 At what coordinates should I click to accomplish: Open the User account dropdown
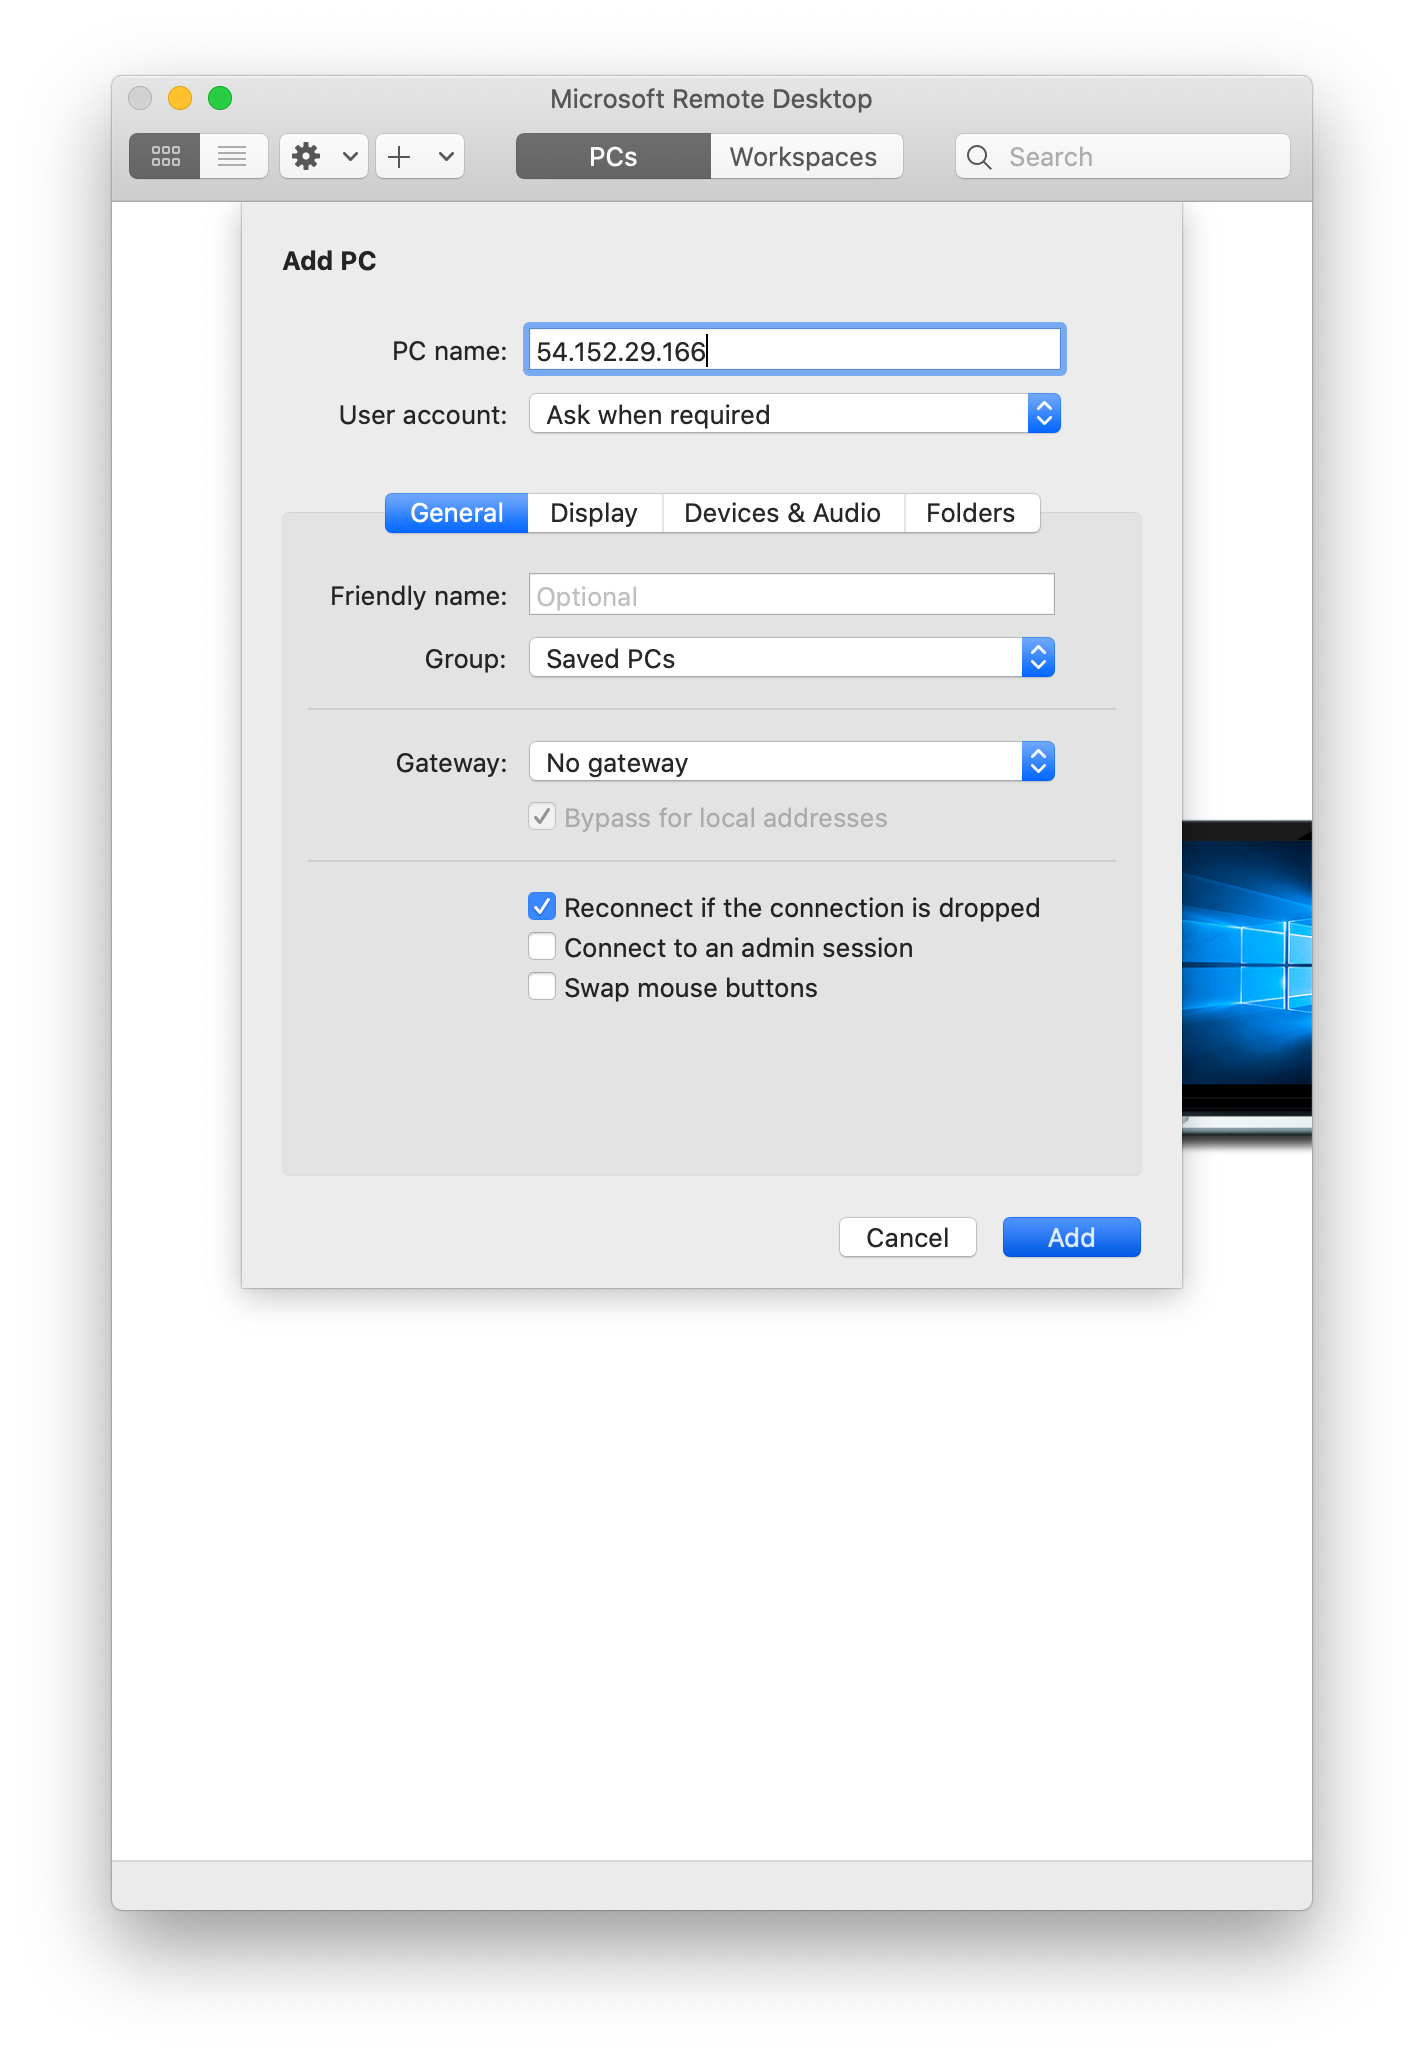[794, 414]
